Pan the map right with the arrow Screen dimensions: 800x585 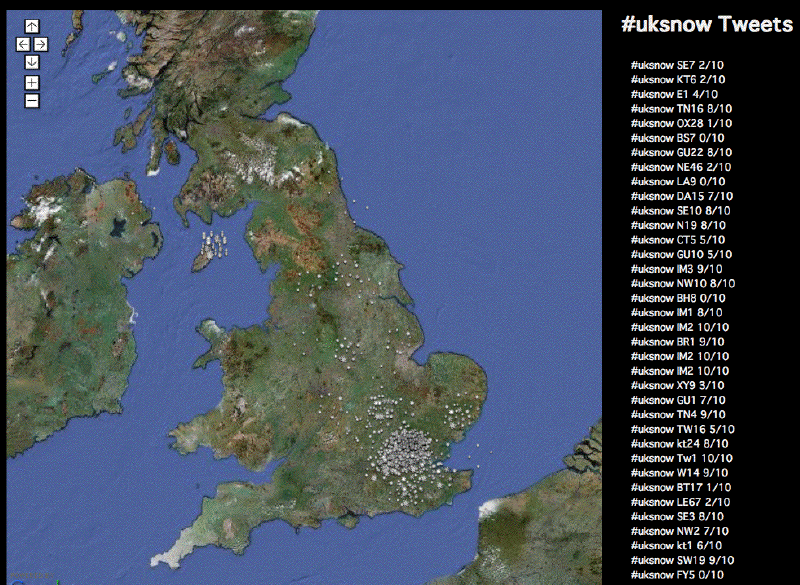coord(41,44)
